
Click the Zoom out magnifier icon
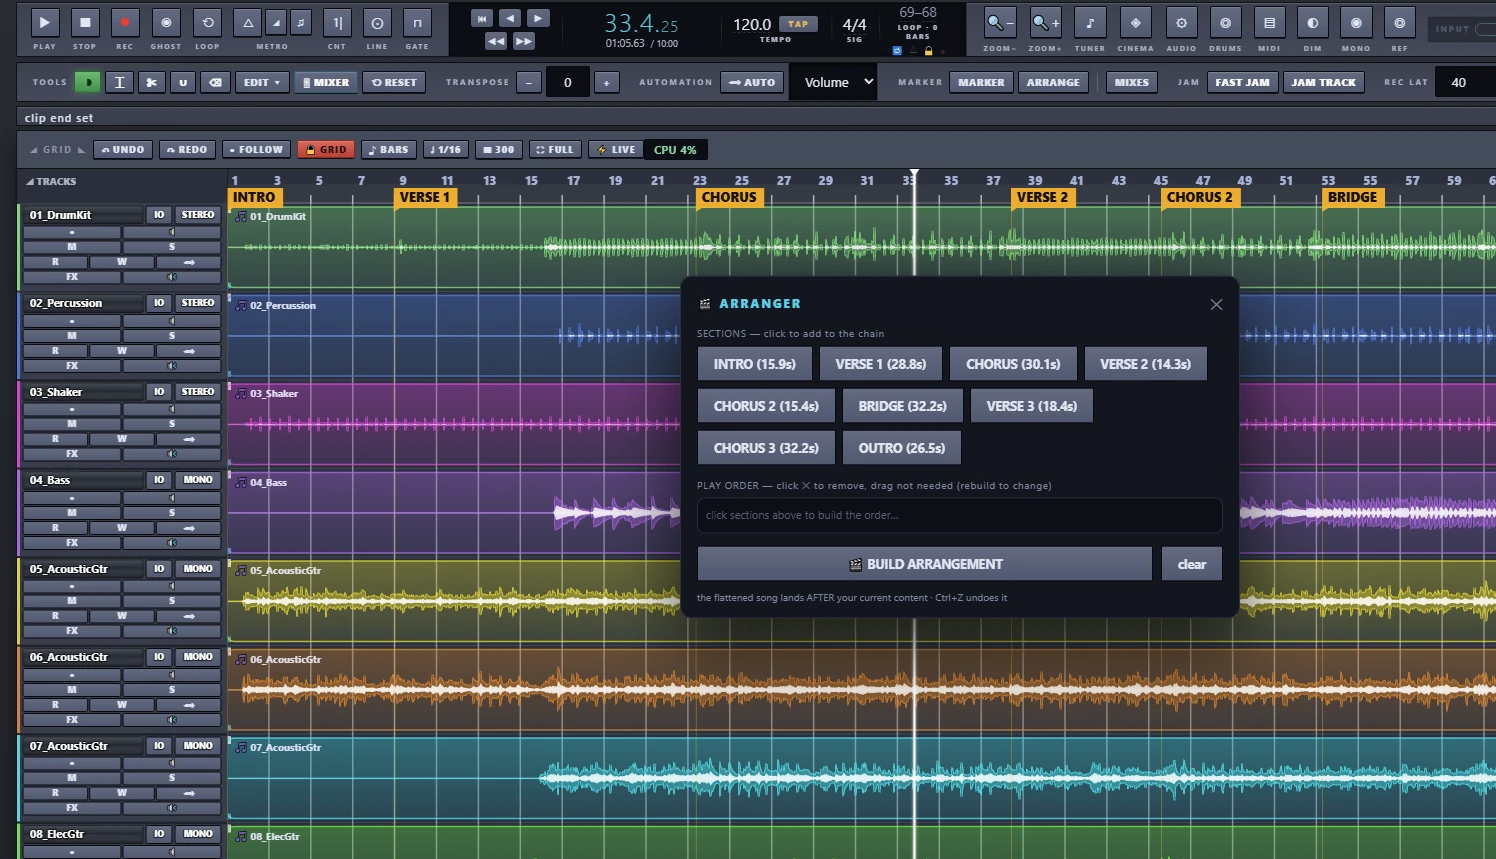[998, 22]
